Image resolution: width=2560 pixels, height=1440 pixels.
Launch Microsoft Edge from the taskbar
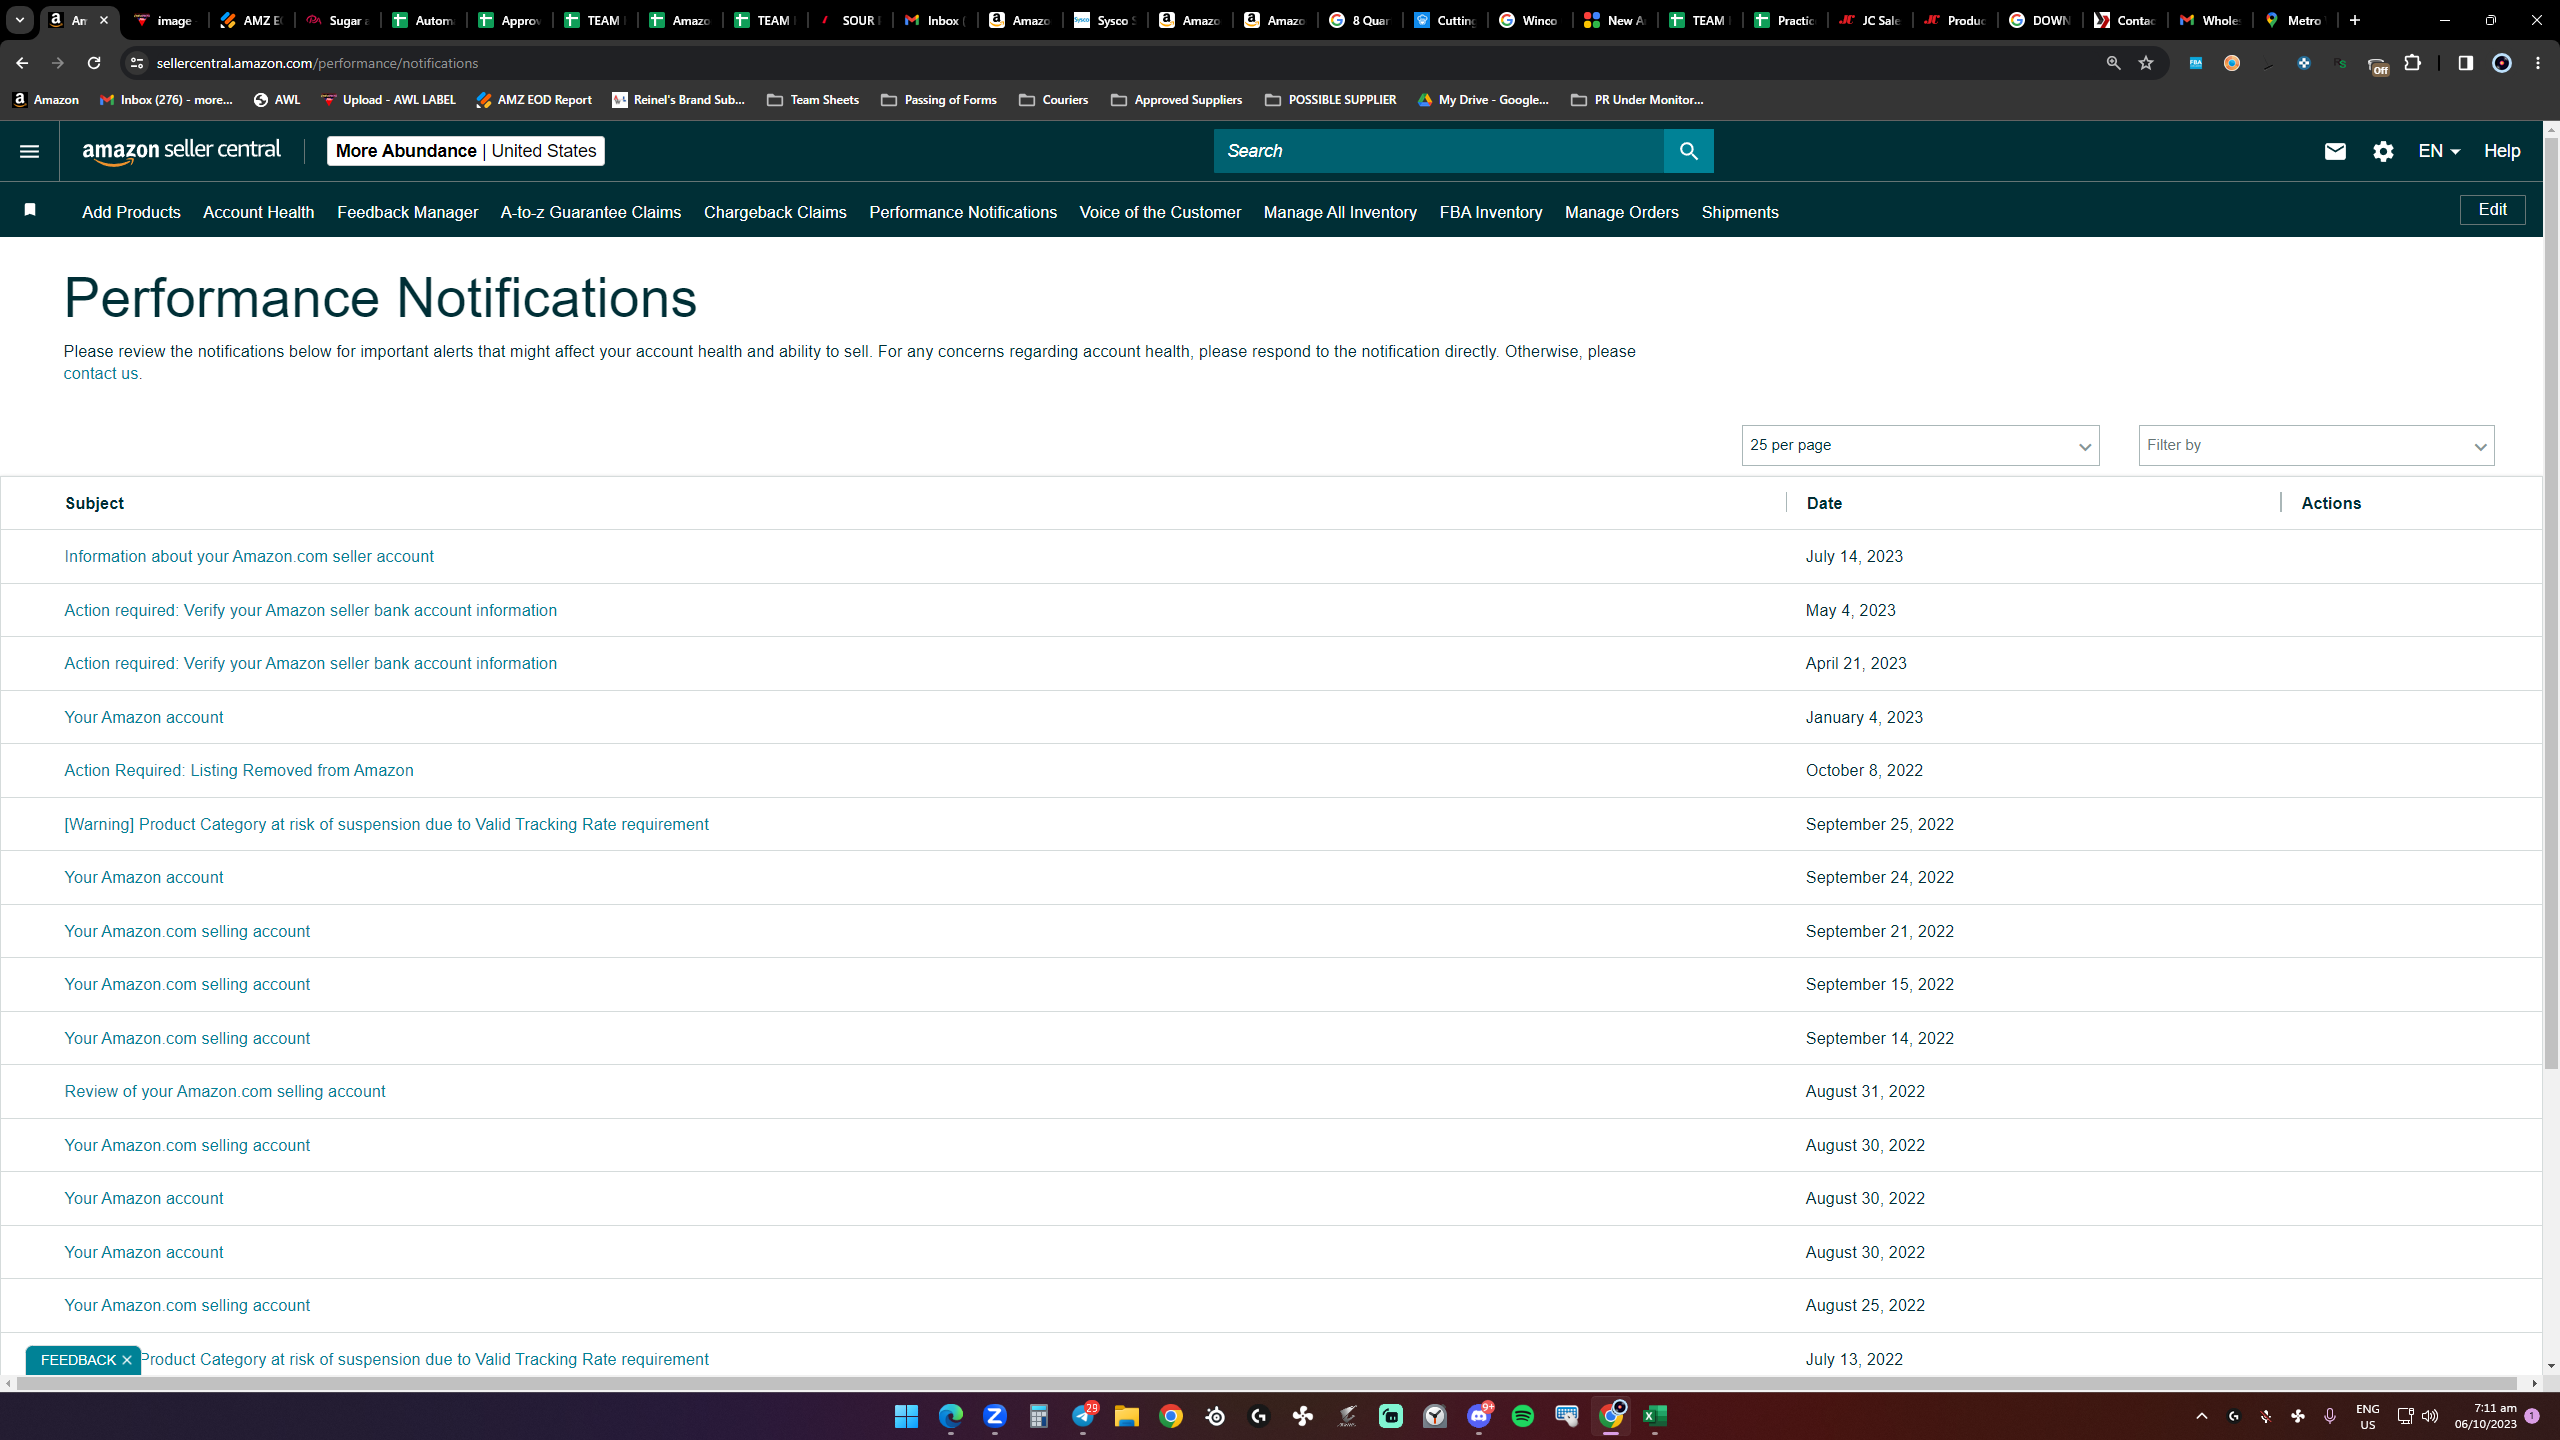(950, 1416)
